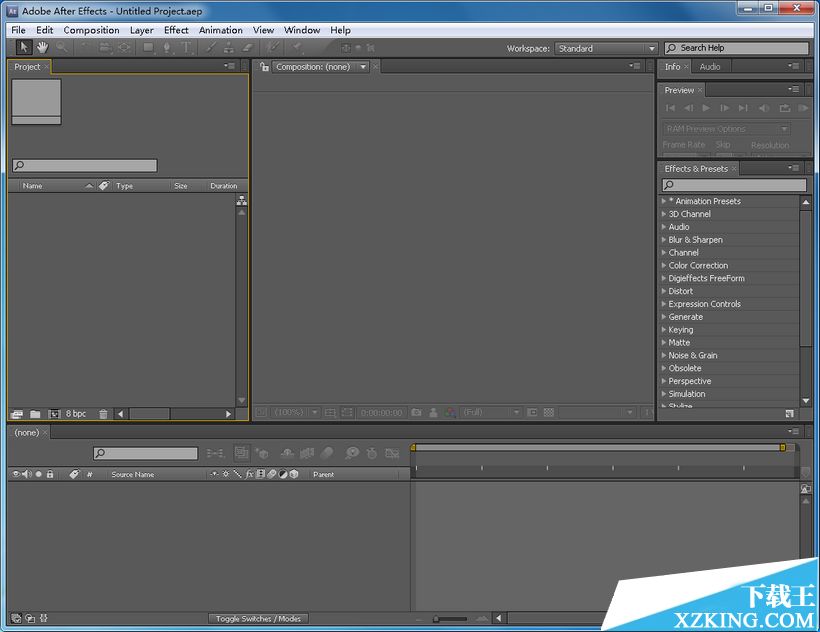The width and height of the screenshot is (820, 632).
Task: Toggle Motion Blur enable switch
Action: (327, 453)
